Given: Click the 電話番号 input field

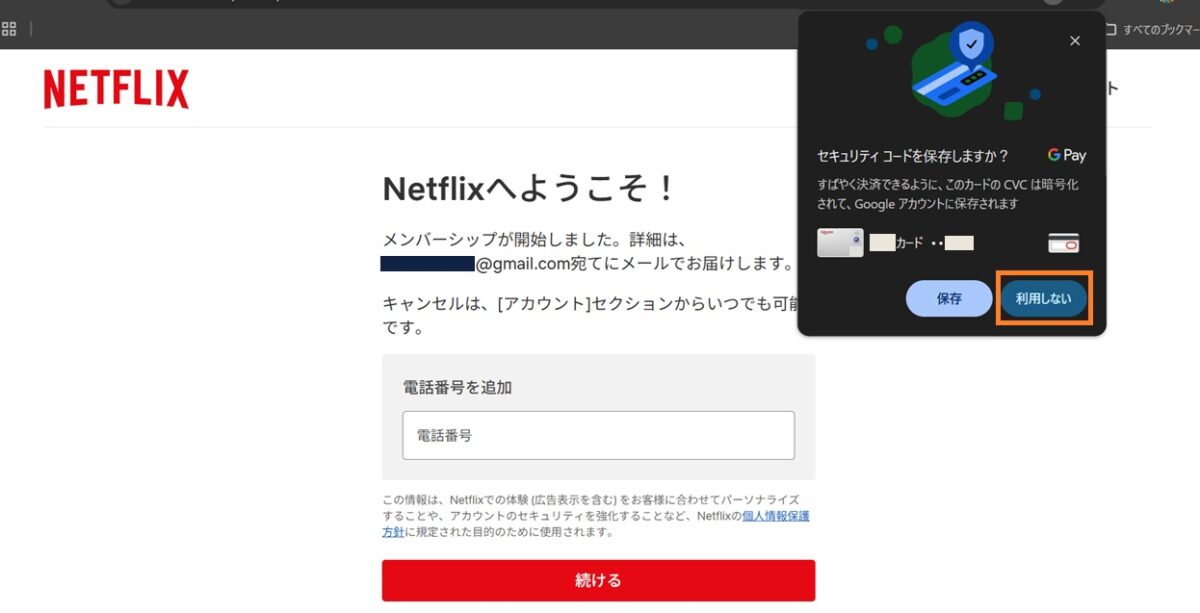Looking at the screenshot, I should pyautogui.click(x=599, y=435).
